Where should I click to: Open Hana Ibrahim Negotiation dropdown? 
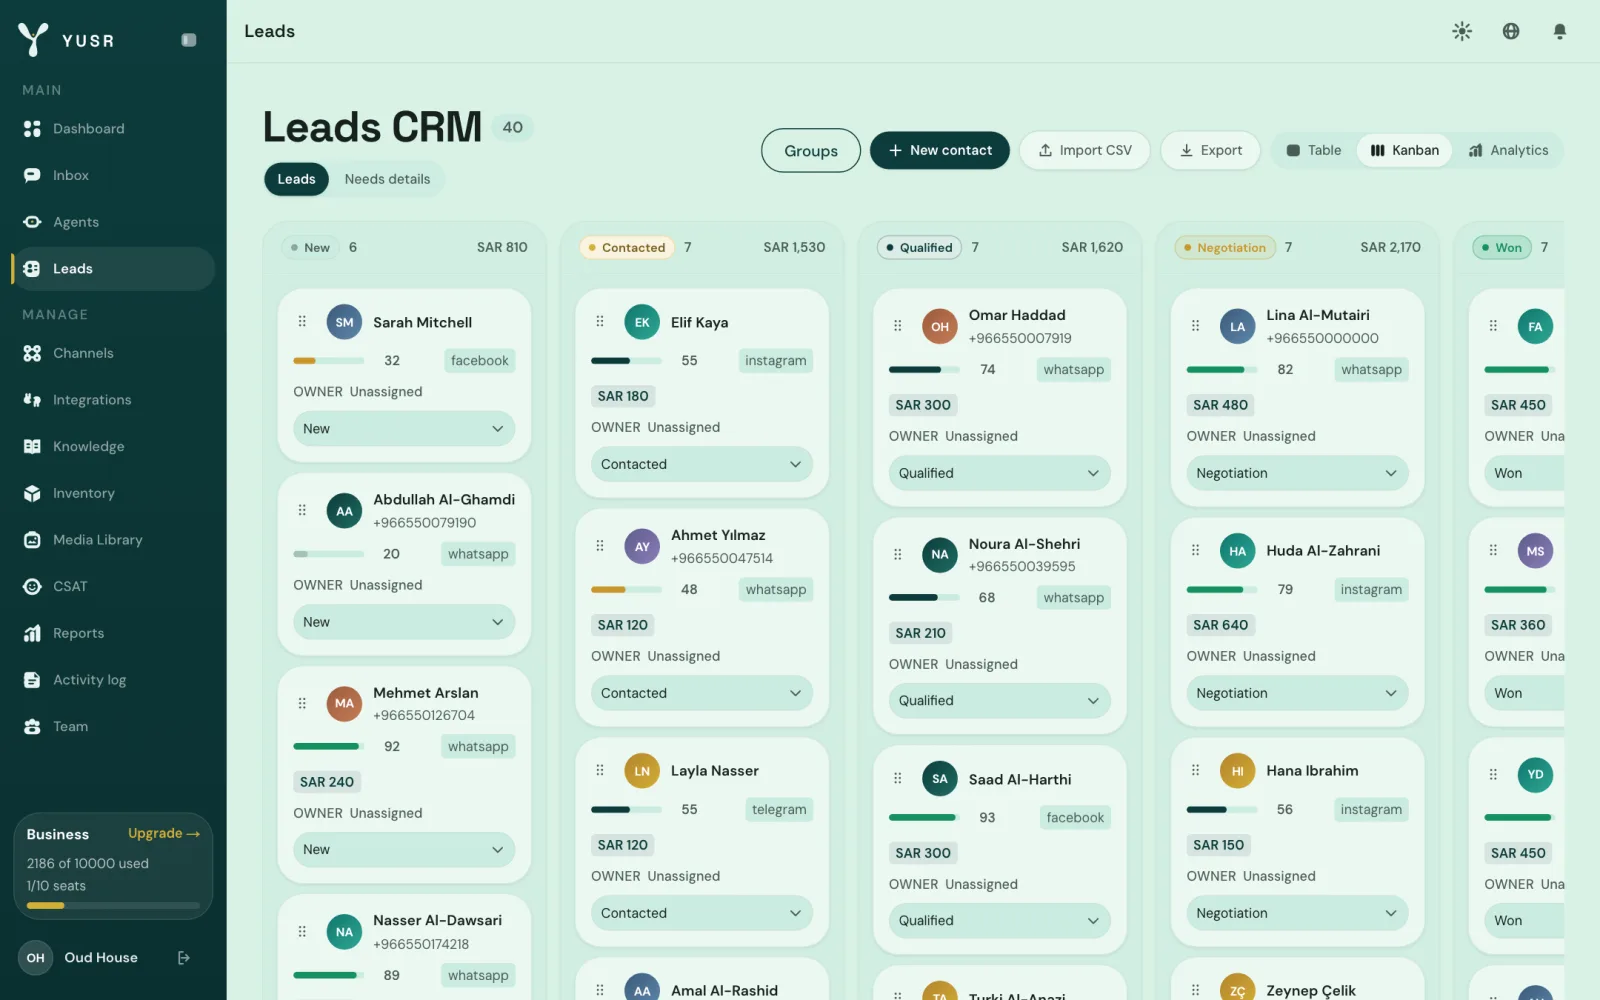(x=1297, y=913)
